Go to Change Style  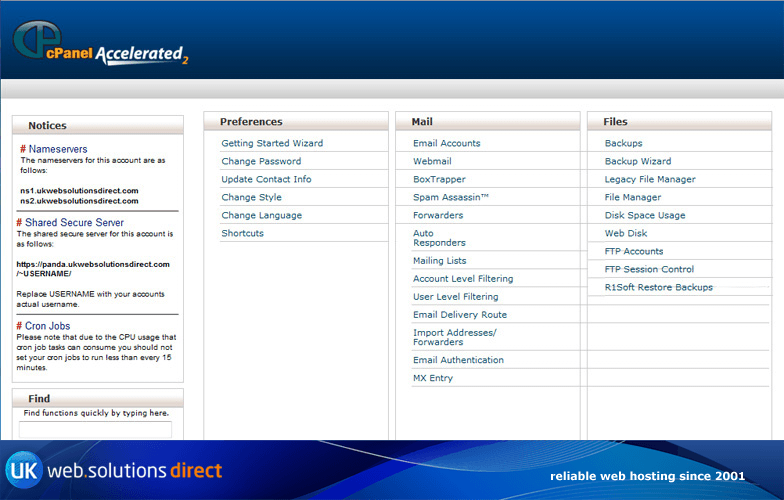[251, 198]
